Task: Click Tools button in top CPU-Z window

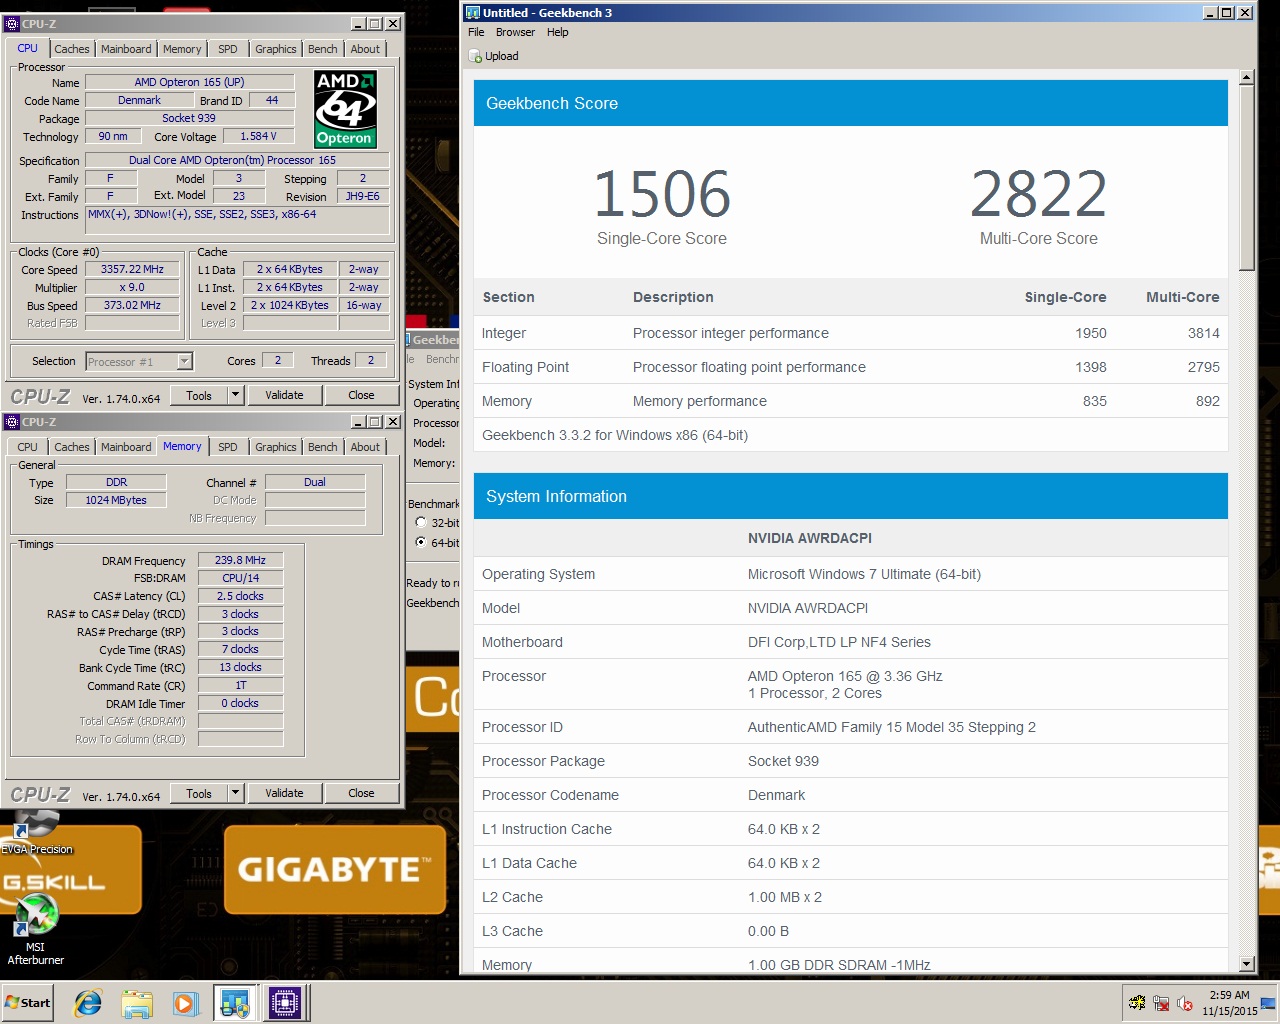Action: tap(199, 395)
